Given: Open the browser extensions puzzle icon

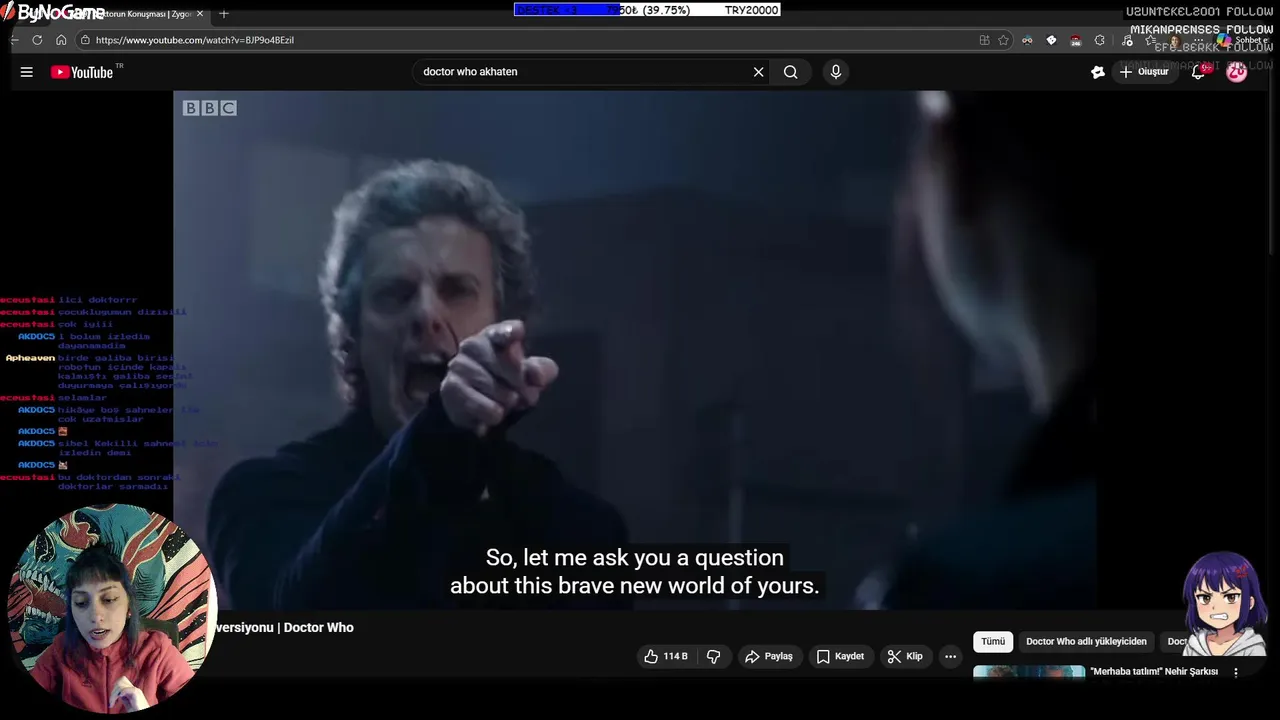Looking at the screenshot, I should click(1100, 40).
